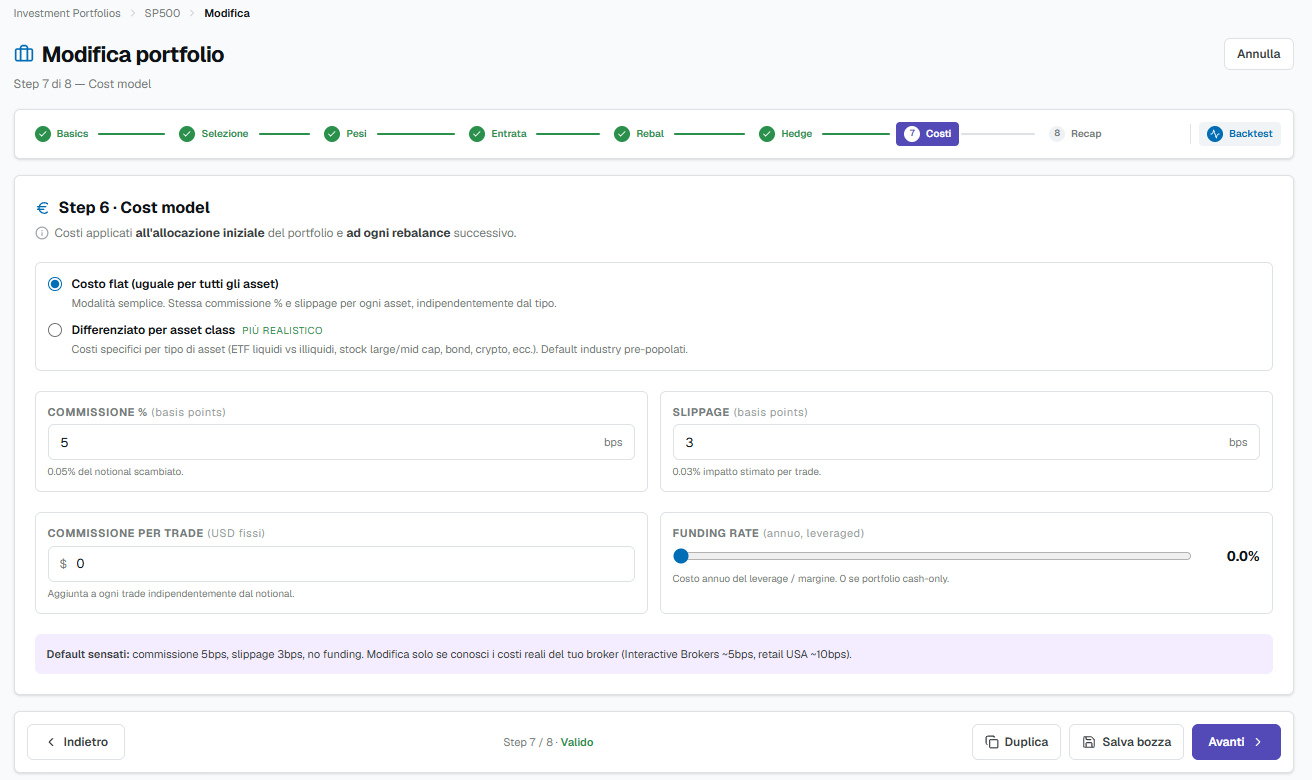Jump to the Rebal step
1312x780 pixels.
coord(639,133)
